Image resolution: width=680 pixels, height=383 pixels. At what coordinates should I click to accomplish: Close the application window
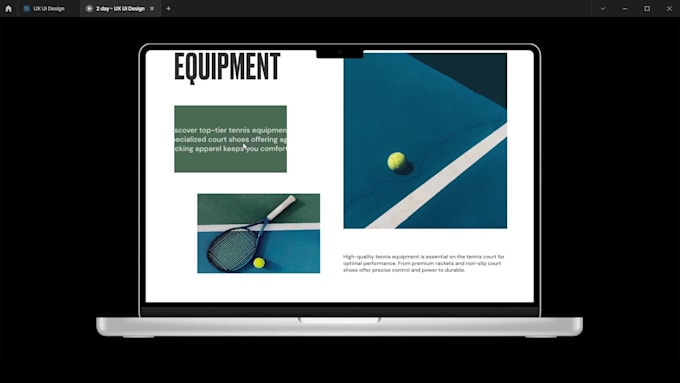pyautogui.click(x=669, y=8)
